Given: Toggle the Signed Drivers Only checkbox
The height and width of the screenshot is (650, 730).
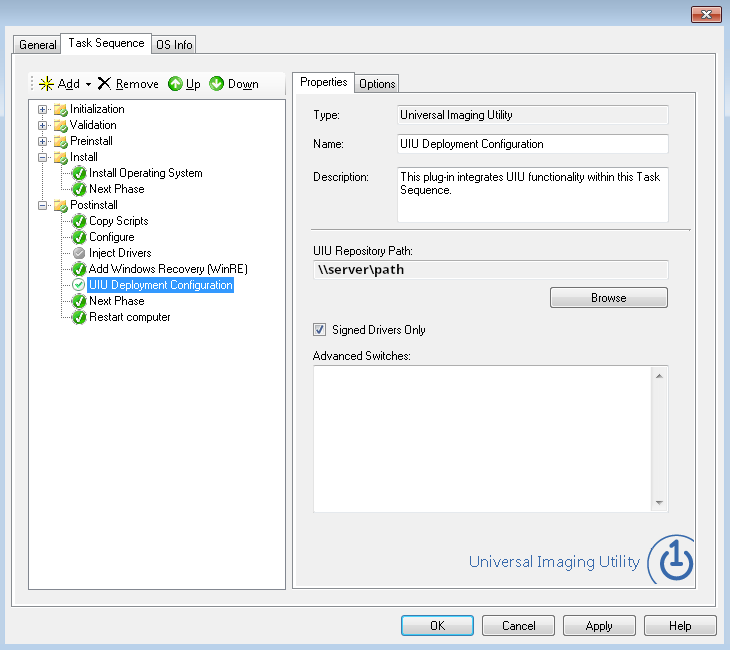Looking at the screenshot, I should click(x=319, y=330).
